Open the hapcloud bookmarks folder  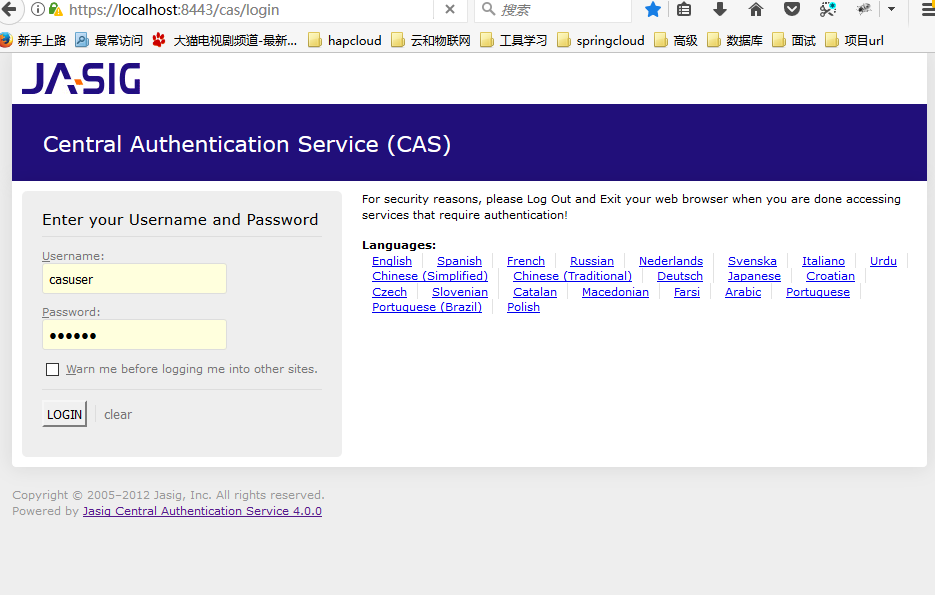coord(345,41)
